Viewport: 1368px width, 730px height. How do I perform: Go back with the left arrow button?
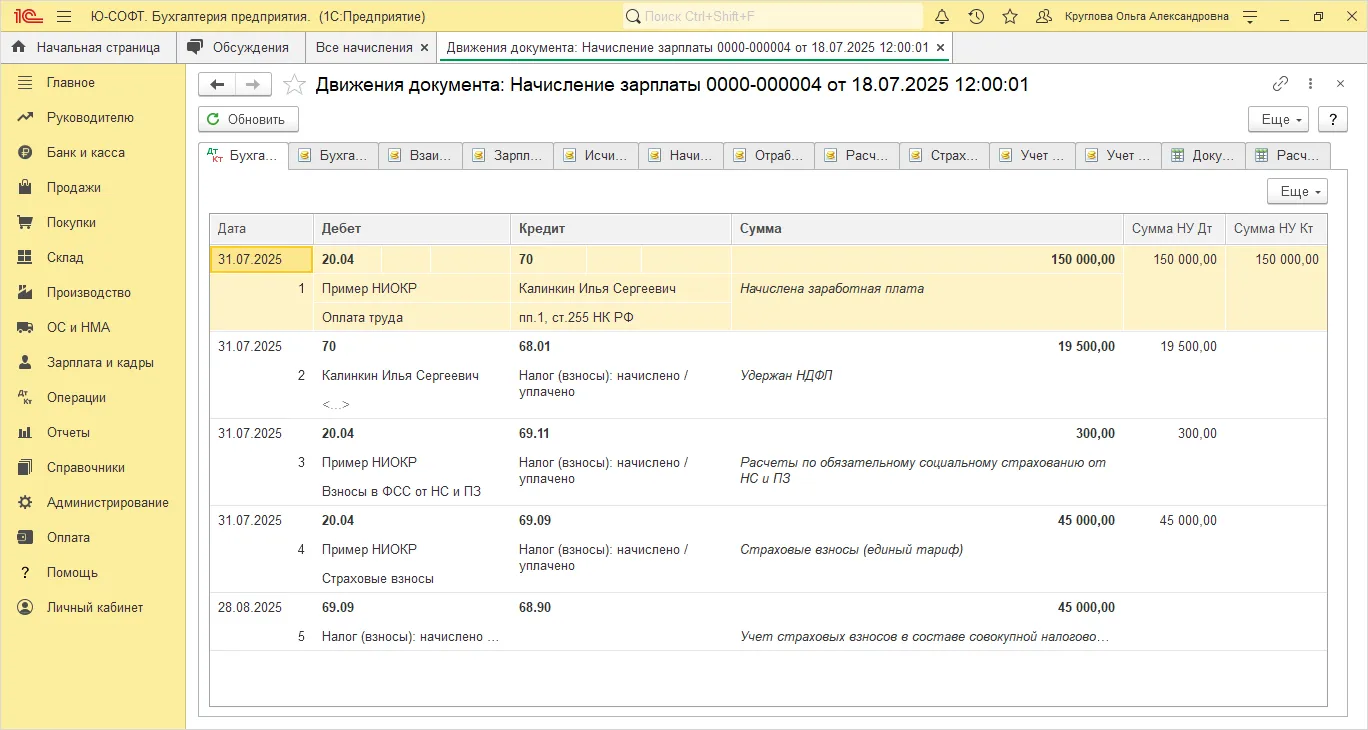coord(217,85)
